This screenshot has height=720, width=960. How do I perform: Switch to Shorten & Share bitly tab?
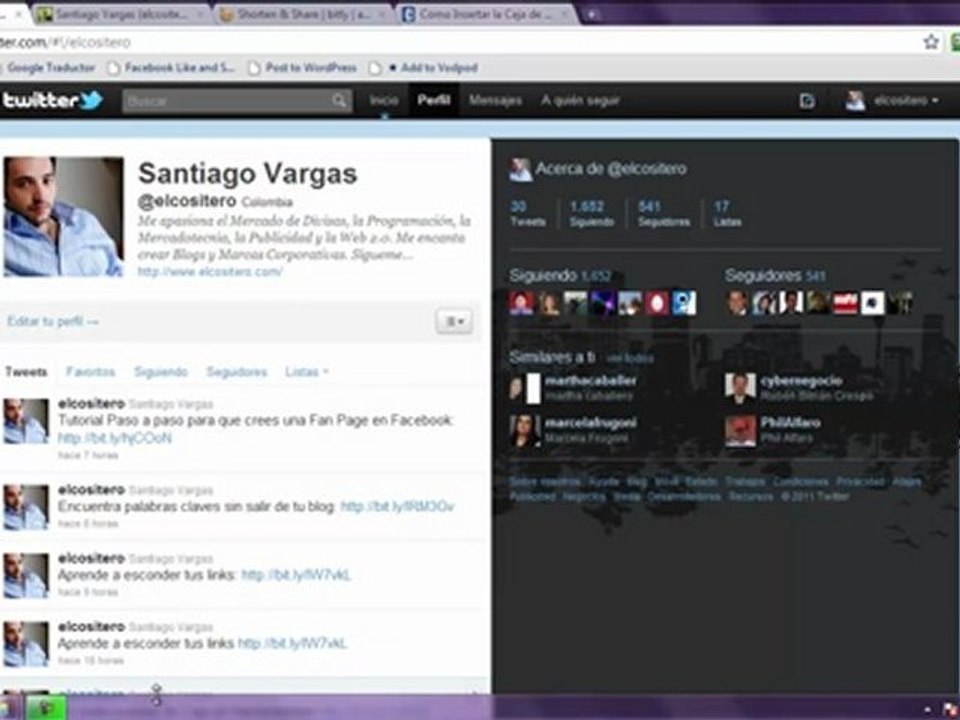[304, 15]
